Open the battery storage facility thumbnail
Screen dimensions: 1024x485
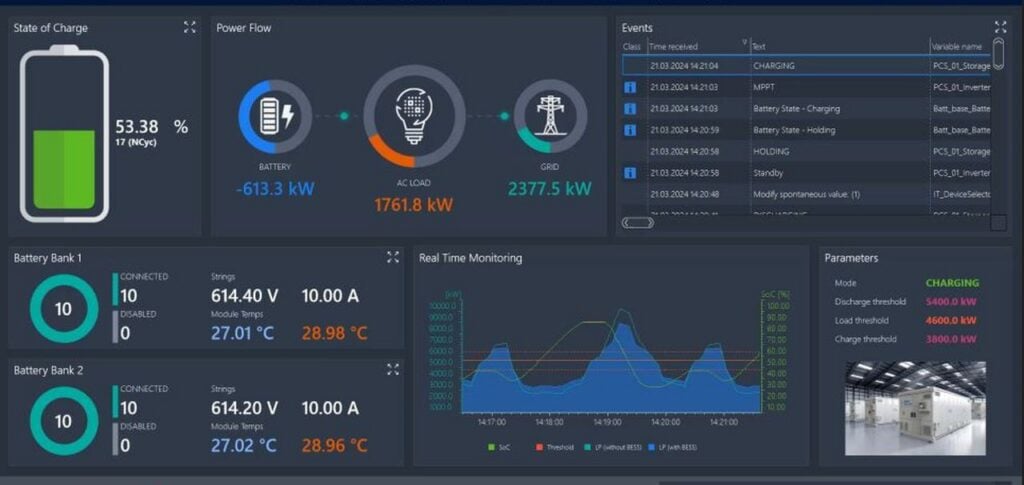coord(916,408)
